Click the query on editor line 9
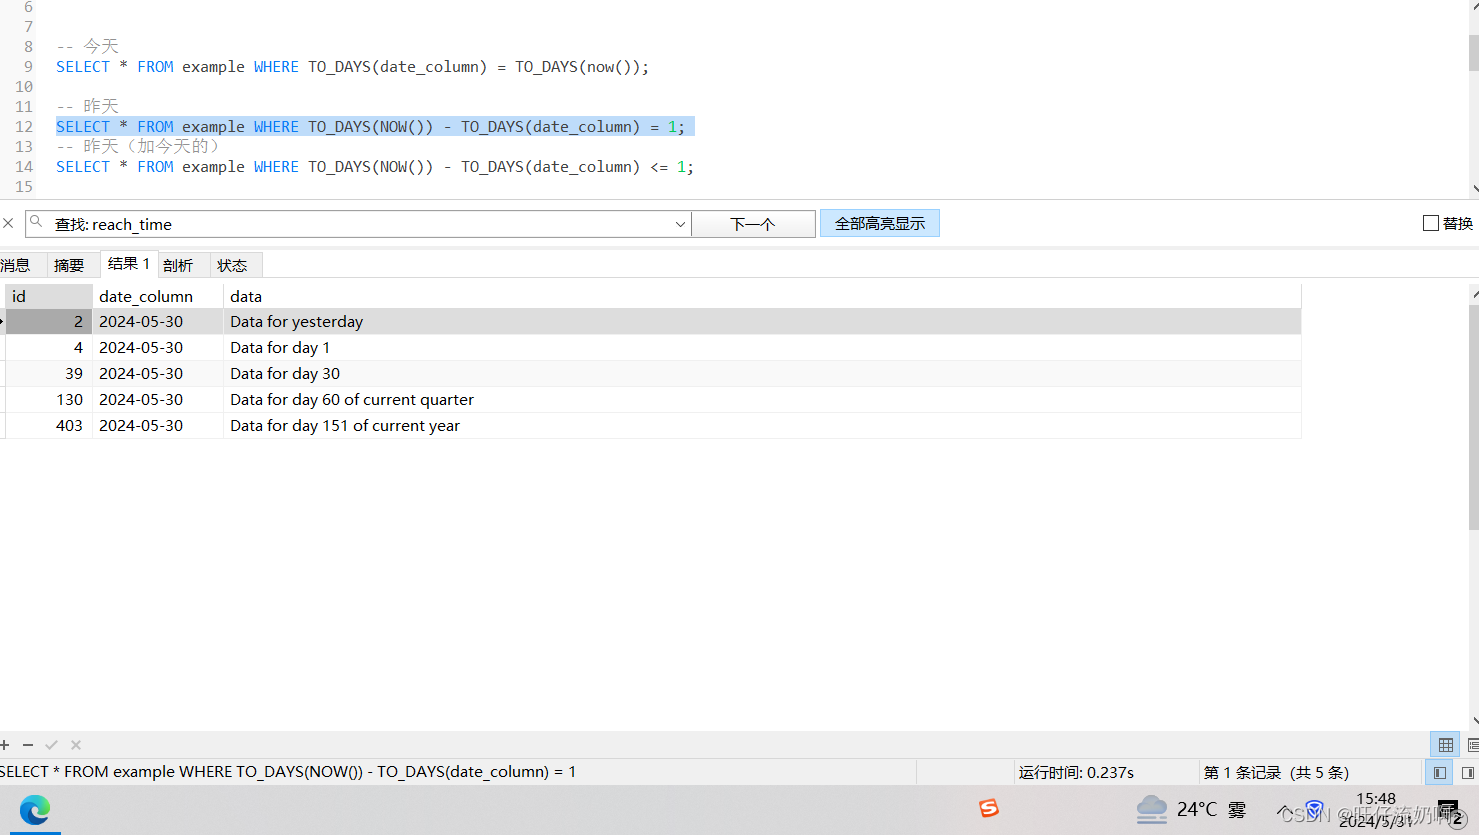Viewport: 1479px width, 835px height. 352,67
